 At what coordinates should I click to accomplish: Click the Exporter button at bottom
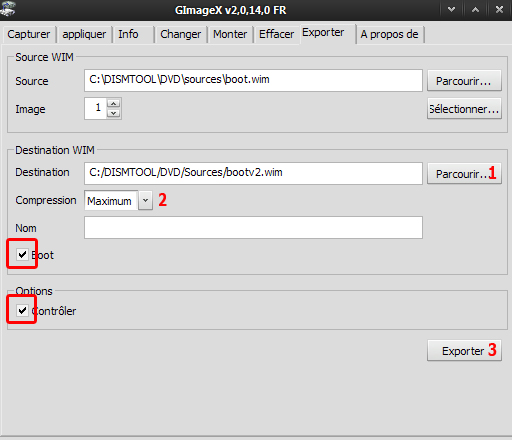(x=464, y=351)
